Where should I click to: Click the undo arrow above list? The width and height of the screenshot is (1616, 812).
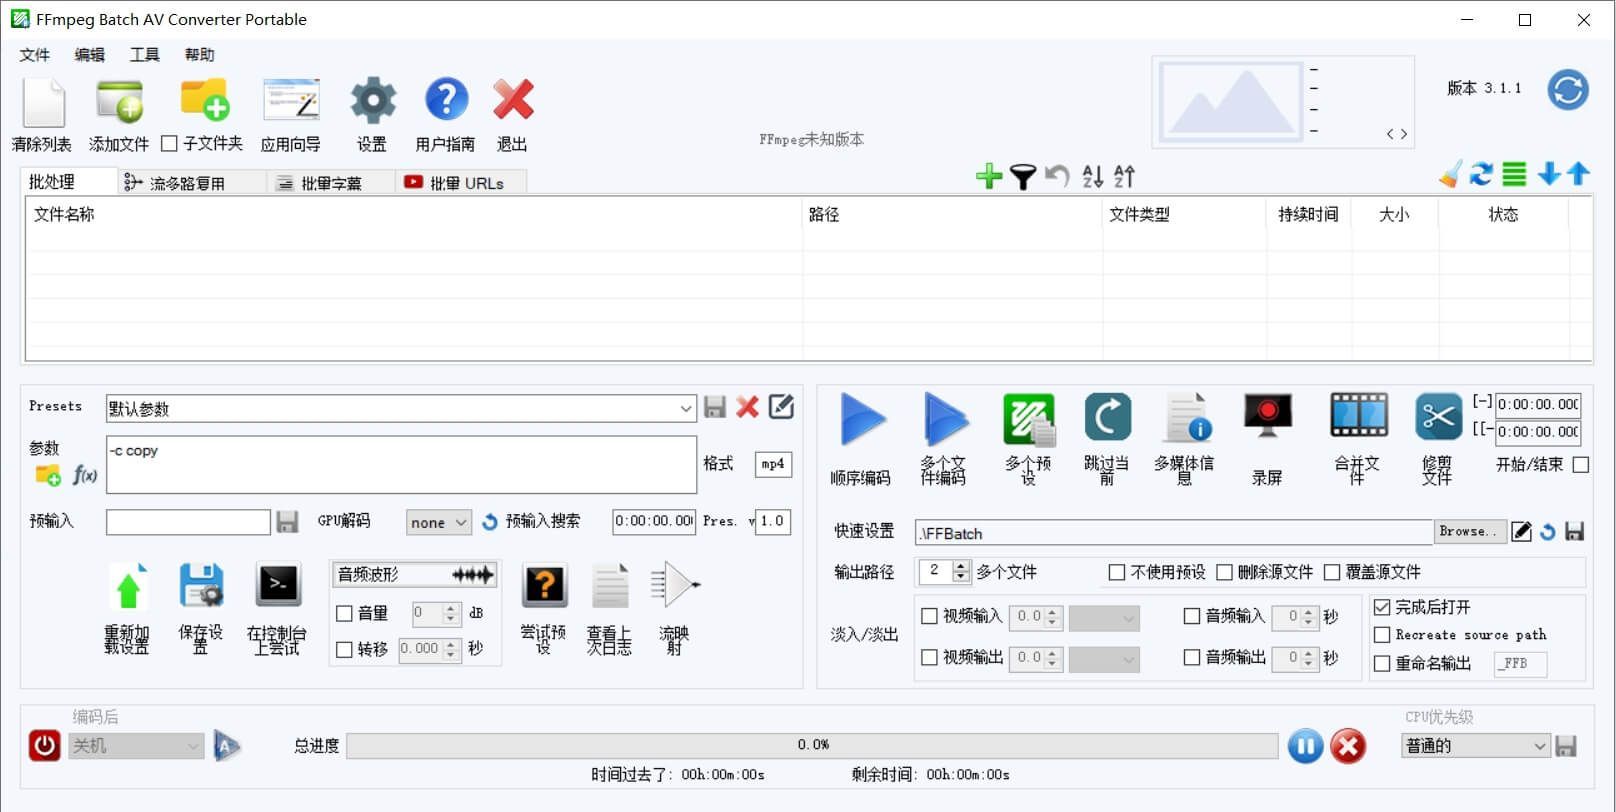click(x=1057, y=176)
